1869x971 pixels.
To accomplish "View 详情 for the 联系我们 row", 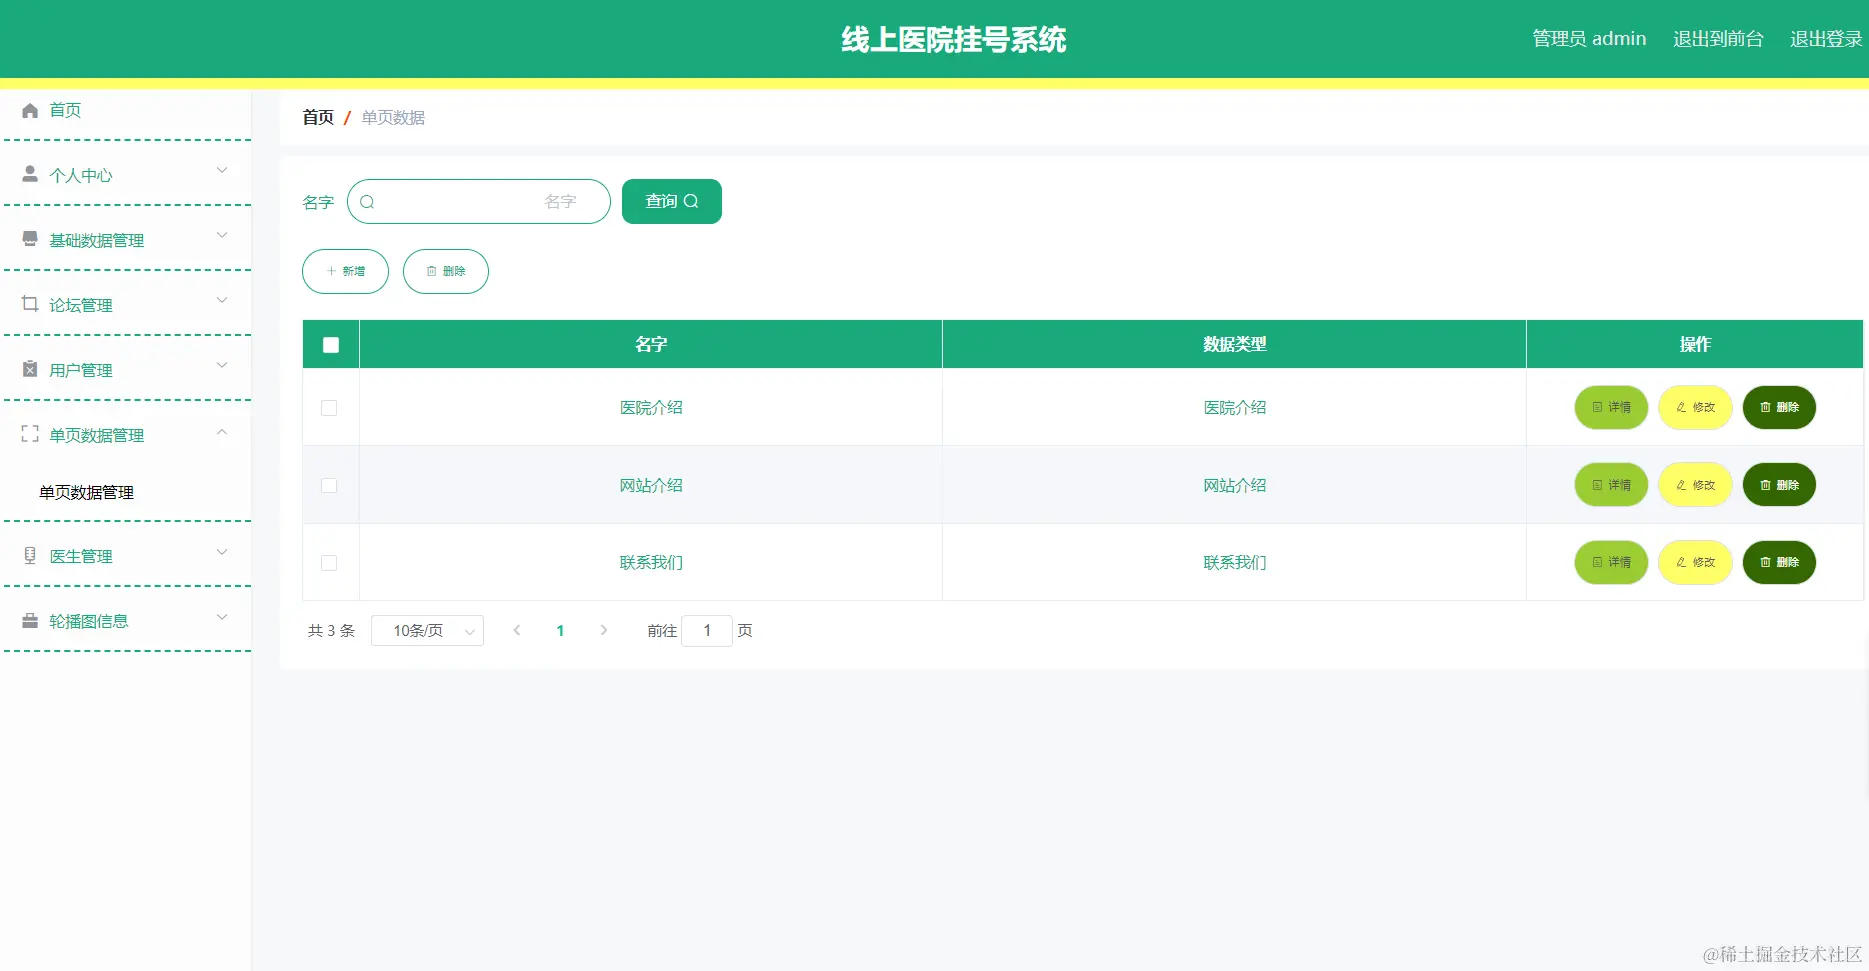I will pyautogui.click(x=1611, y=562).
